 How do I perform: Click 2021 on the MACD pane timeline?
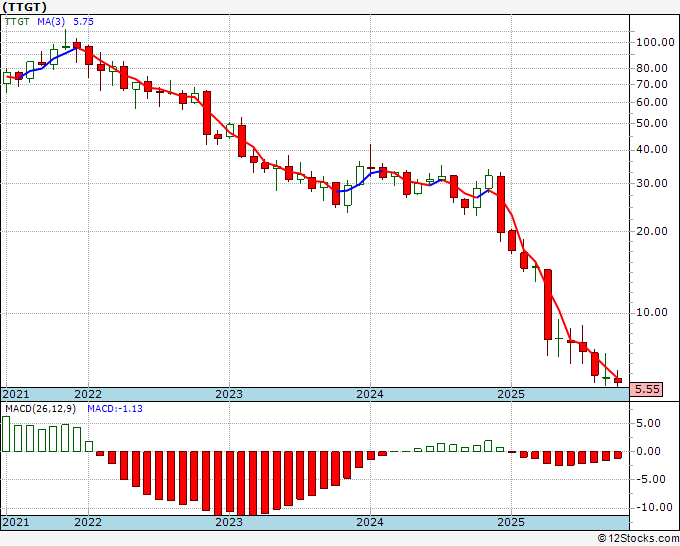16,522
